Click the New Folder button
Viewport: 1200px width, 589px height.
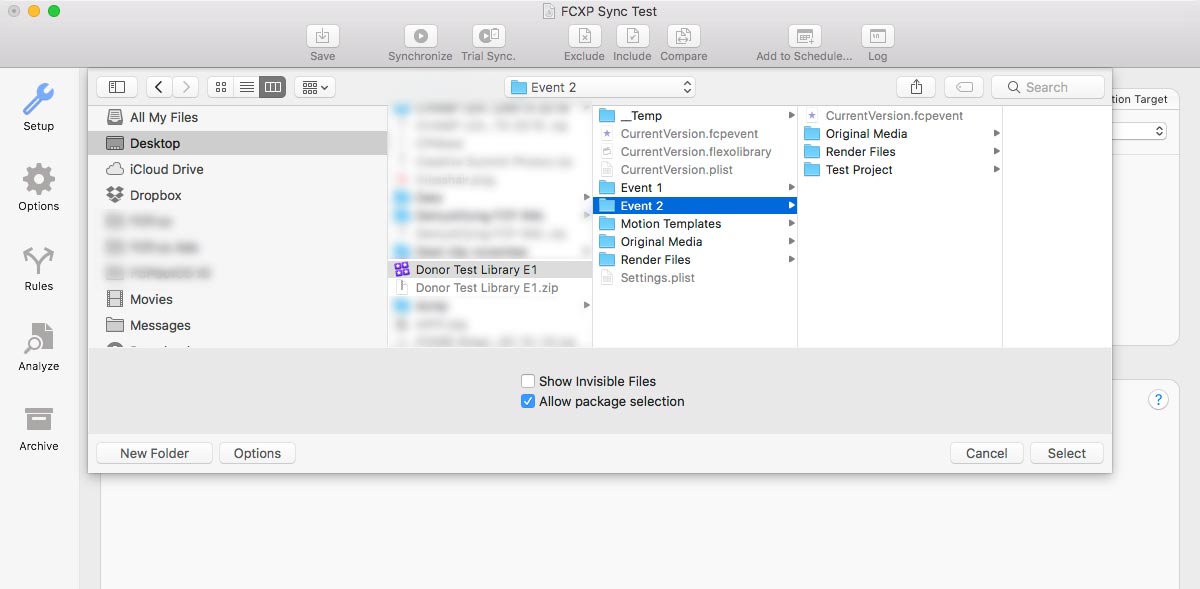154,453
